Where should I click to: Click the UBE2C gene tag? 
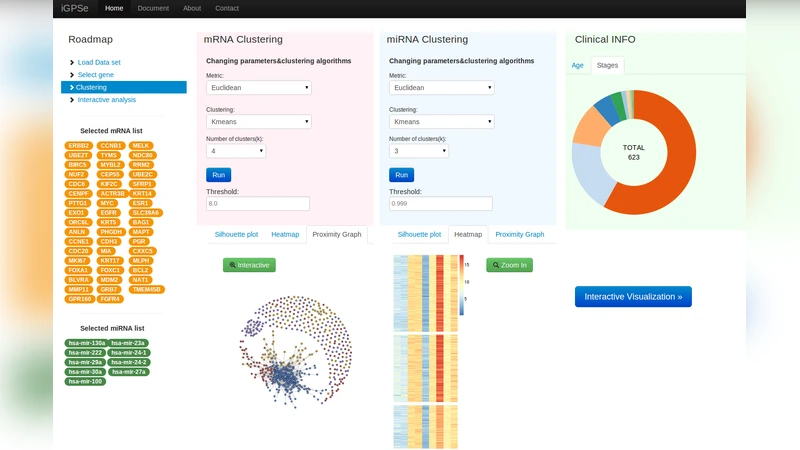tap(142, 174)
